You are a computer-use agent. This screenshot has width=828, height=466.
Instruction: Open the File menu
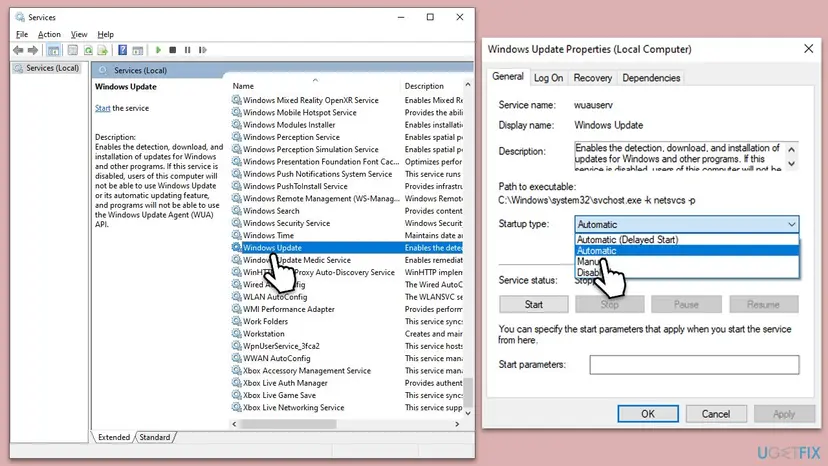tap(22, 34)
